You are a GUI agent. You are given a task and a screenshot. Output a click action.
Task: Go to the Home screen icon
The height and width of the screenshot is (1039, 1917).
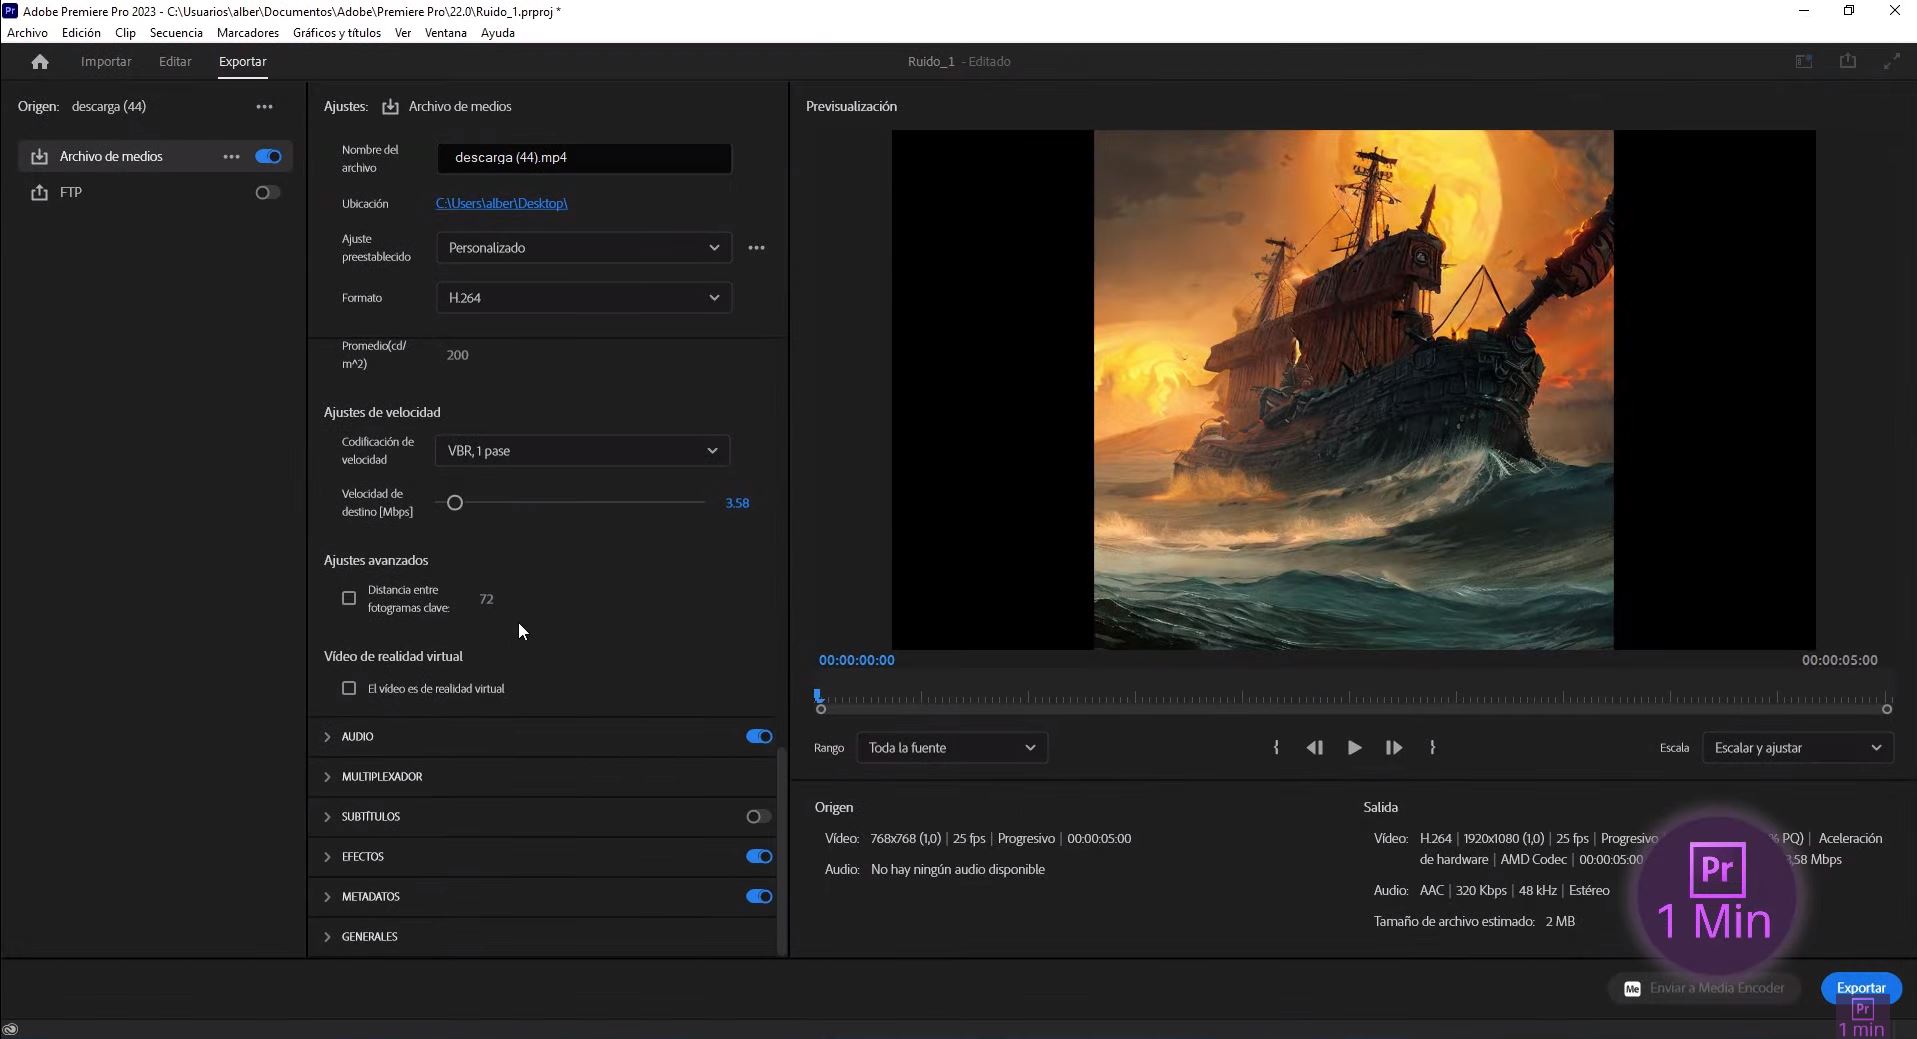pos(40,62)
